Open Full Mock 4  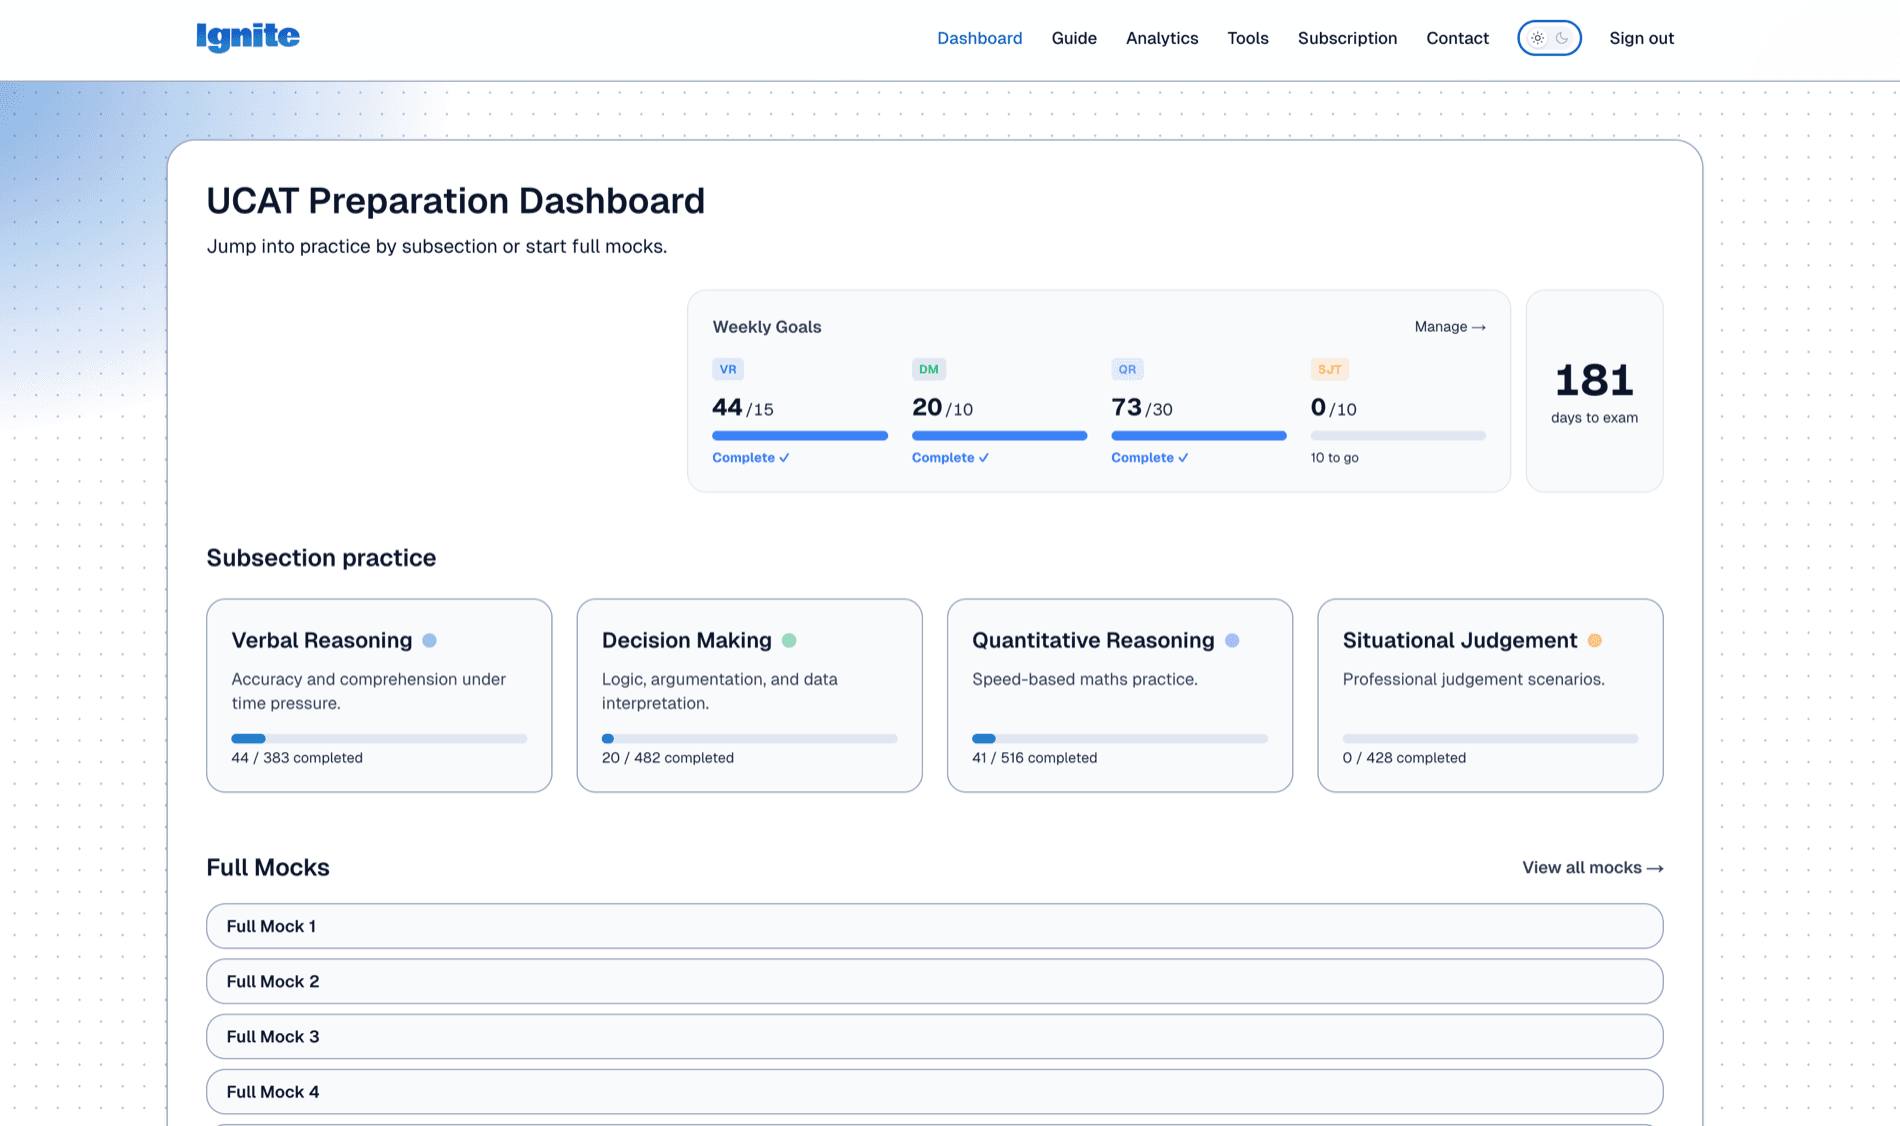(x=934, y=1091)
